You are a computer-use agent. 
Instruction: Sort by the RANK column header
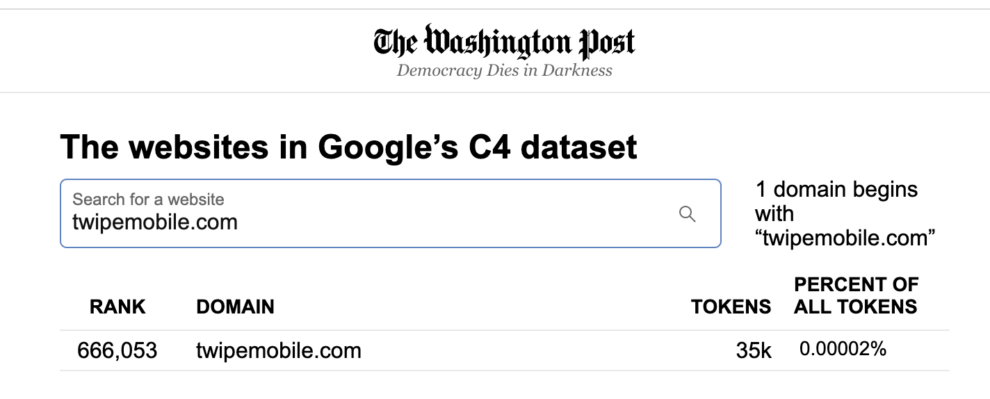click(117, 307)
